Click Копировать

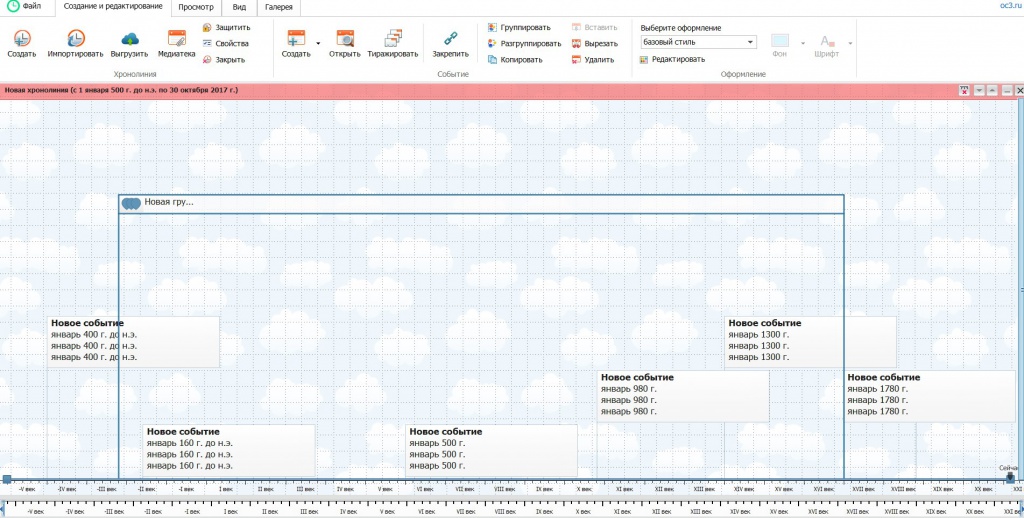[515, 59]
